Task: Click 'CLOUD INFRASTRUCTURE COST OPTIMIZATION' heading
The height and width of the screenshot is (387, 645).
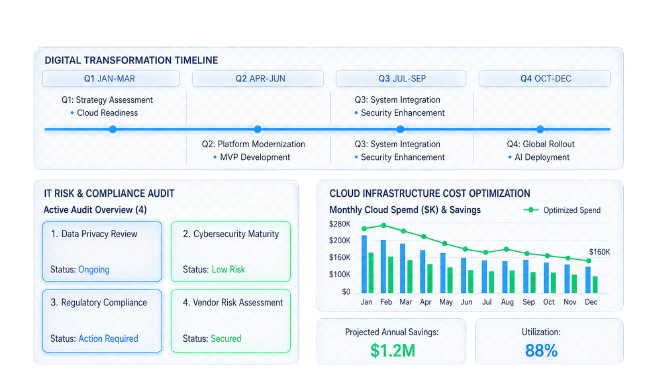Action: [x=430, y=194]
